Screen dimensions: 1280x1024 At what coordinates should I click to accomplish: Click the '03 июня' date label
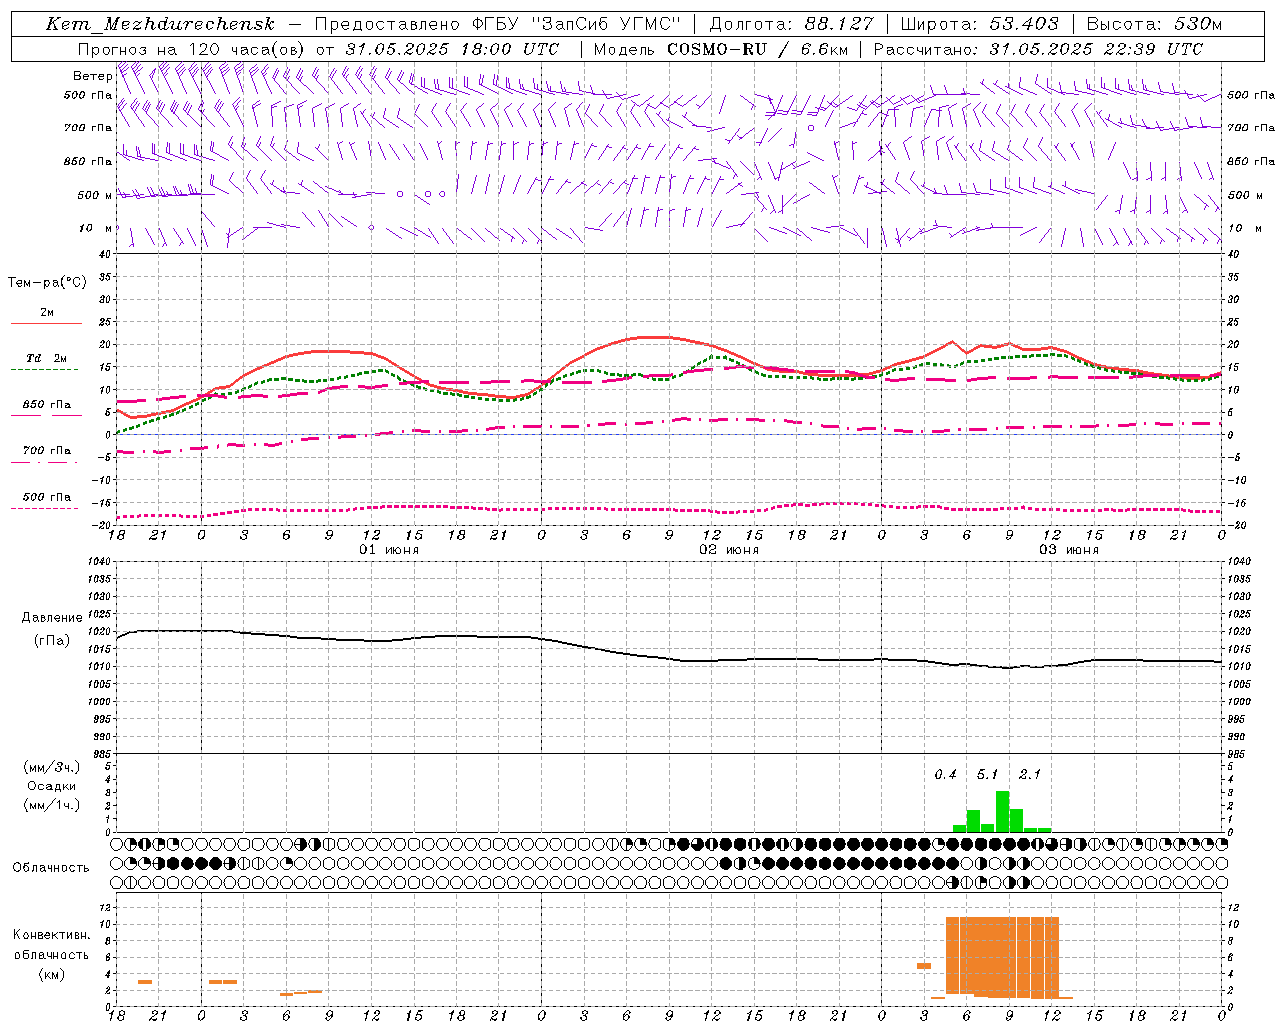pyautogui.click(x=1069, y=550)
